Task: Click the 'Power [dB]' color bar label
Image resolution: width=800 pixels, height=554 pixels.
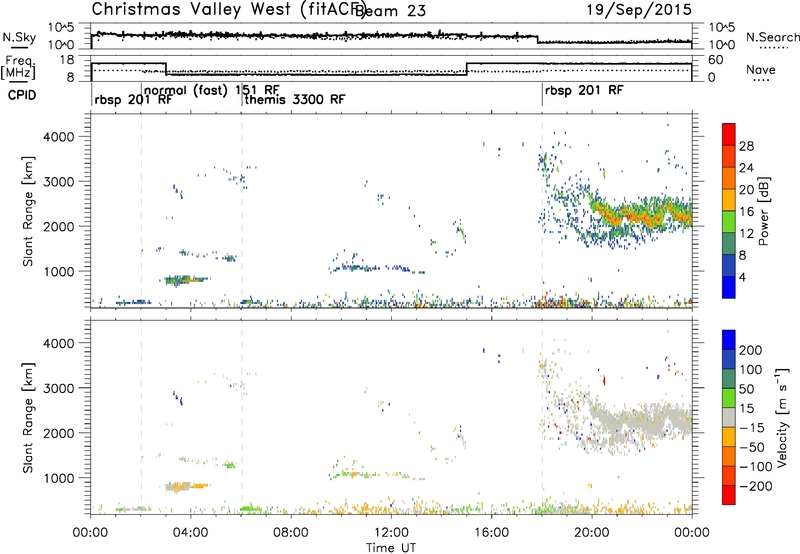Action: [x=763, y=211]
